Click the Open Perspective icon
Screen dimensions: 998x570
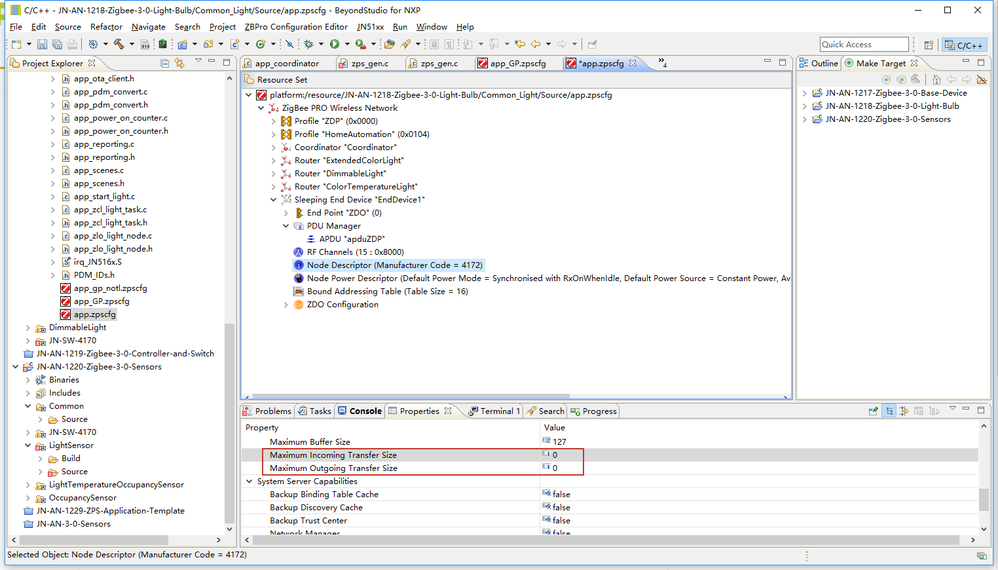pyautogui.click(x=929, y=45)
